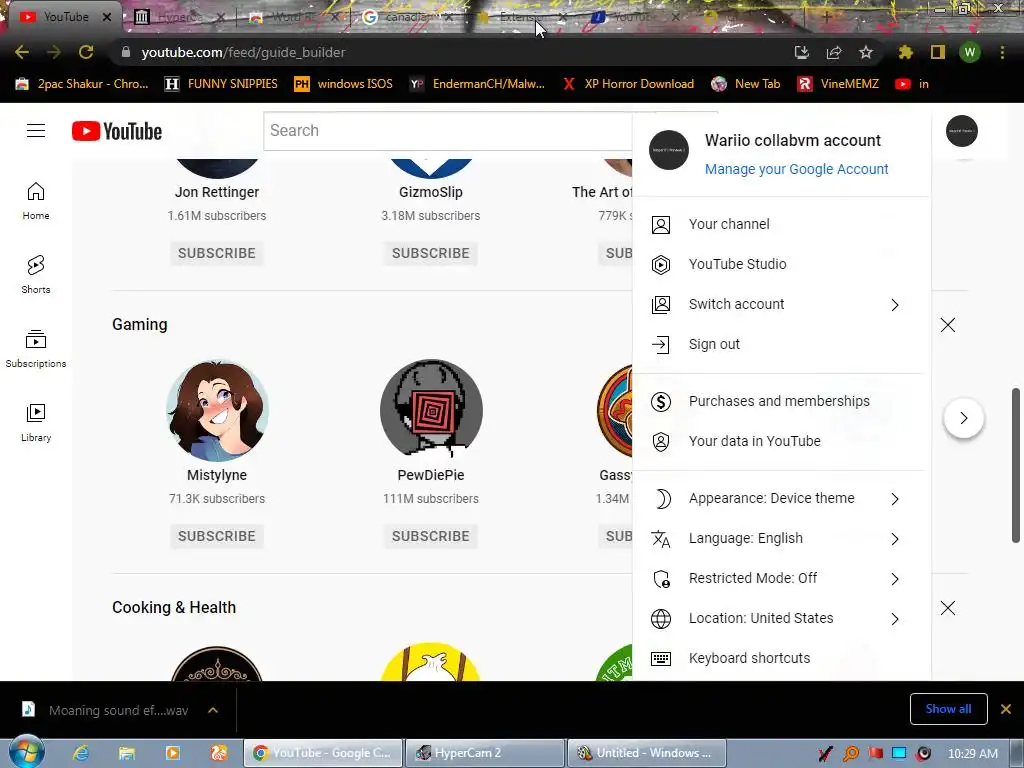The width and height of the screenshot is (1024, 768).
Task: Open Keyboard shortcuts entry
Action: pos(781,658)
